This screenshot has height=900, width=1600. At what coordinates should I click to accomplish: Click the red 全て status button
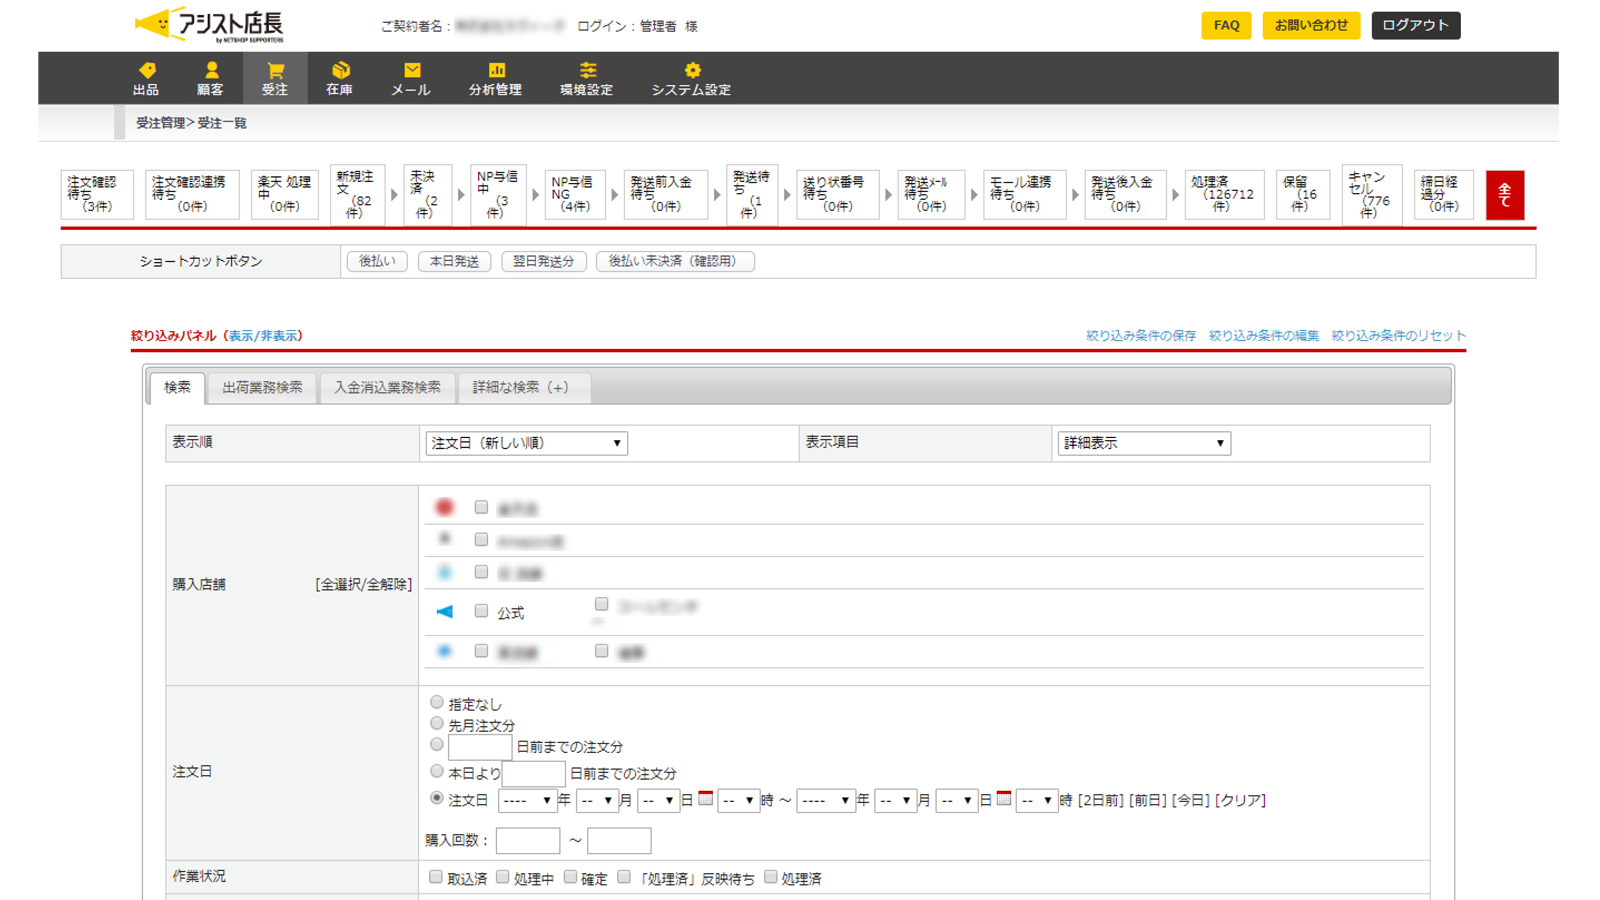(1504, 195)
